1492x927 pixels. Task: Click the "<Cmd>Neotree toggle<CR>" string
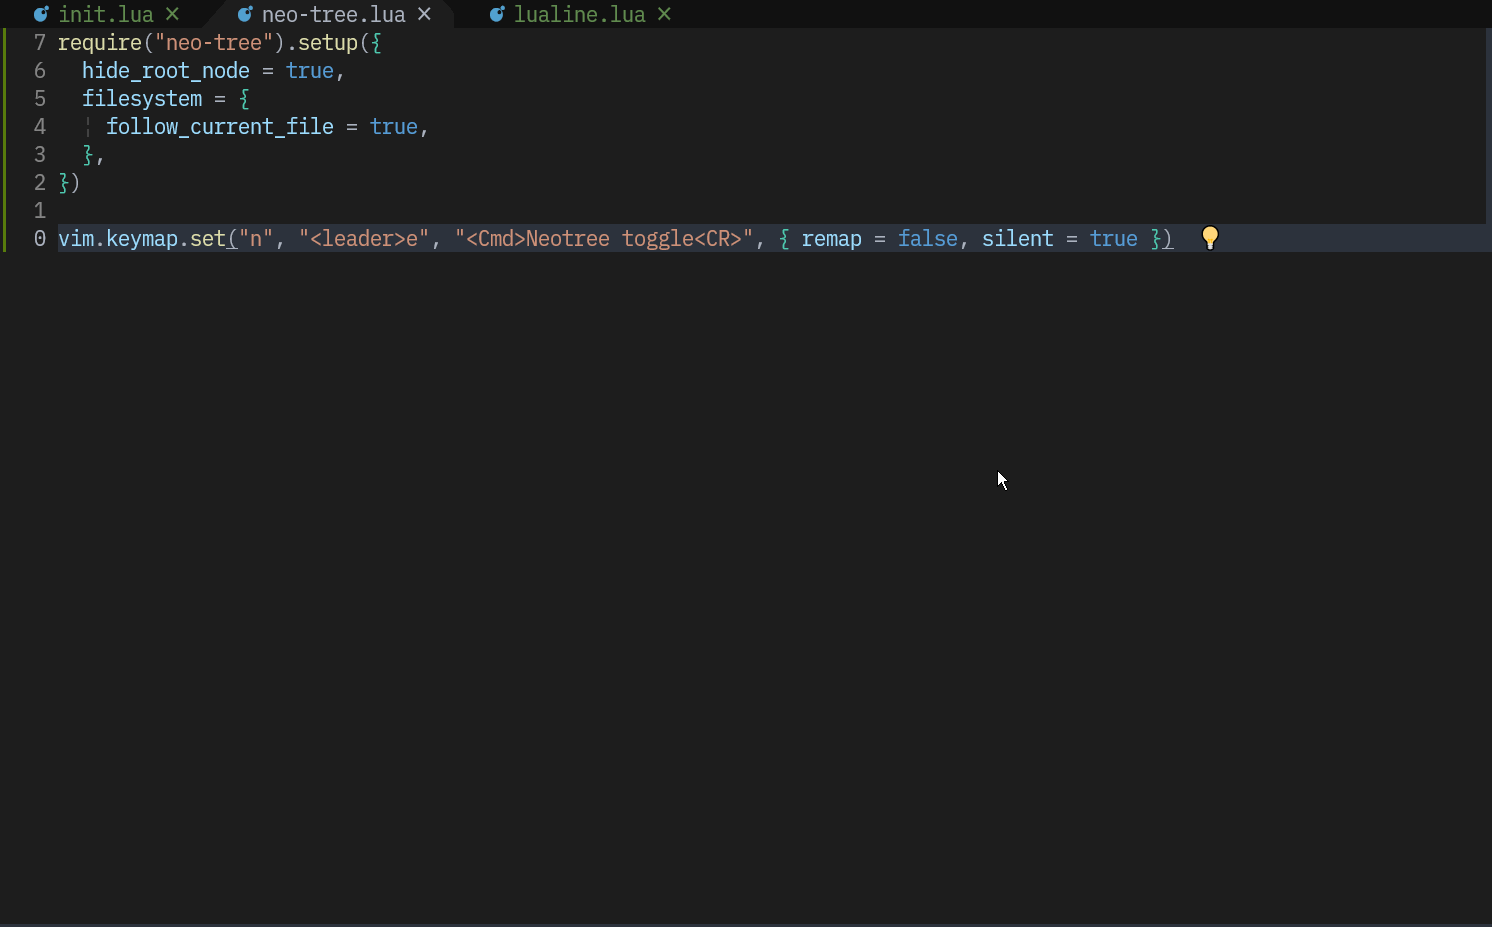(x=604, y=239)
